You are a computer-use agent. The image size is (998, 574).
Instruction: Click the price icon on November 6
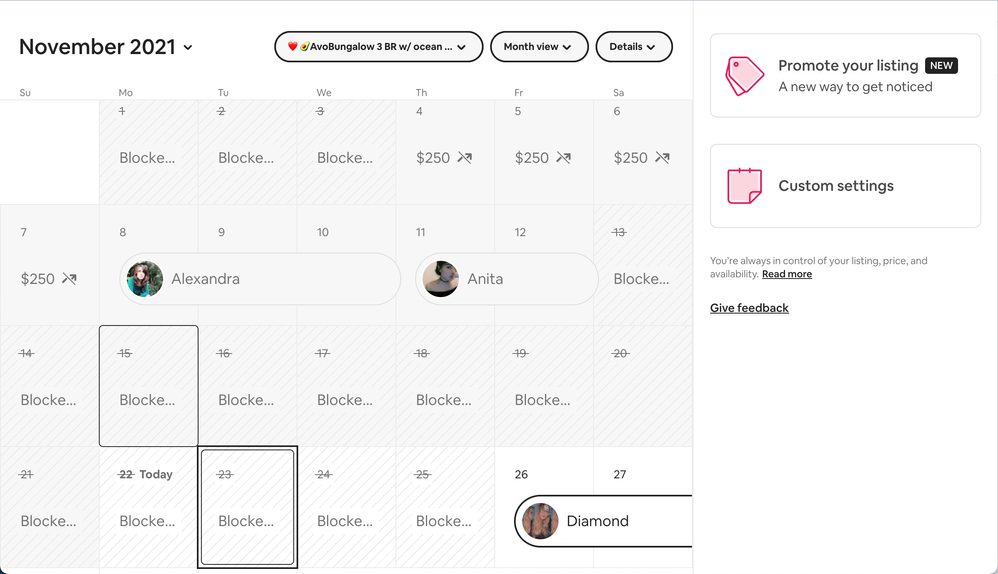(x=662, y=158)
